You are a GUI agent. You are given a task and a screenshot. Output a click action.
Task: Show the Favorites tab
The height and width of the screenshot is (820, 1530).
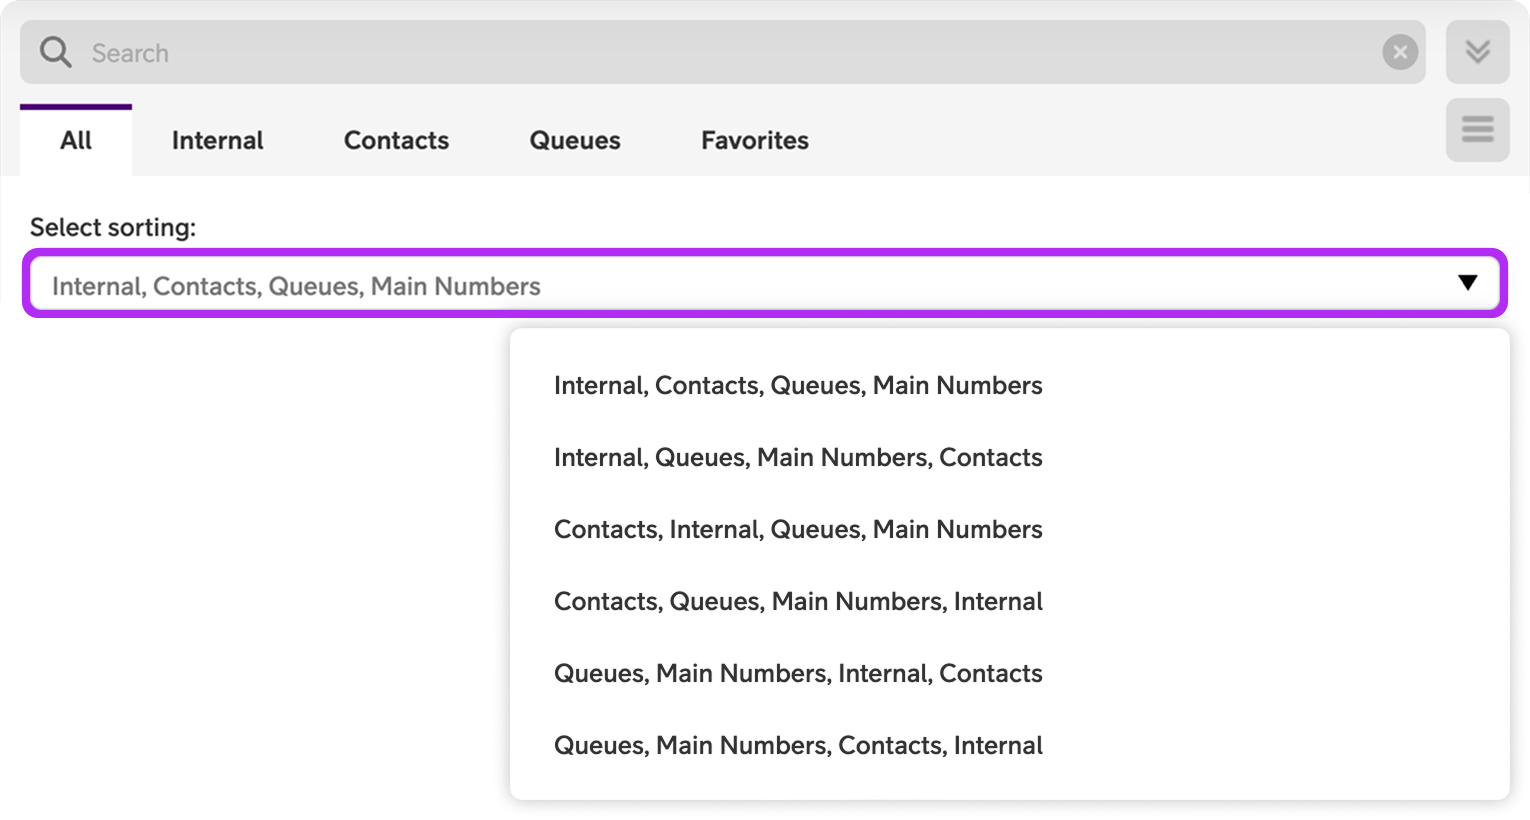[x=755, y=141]
